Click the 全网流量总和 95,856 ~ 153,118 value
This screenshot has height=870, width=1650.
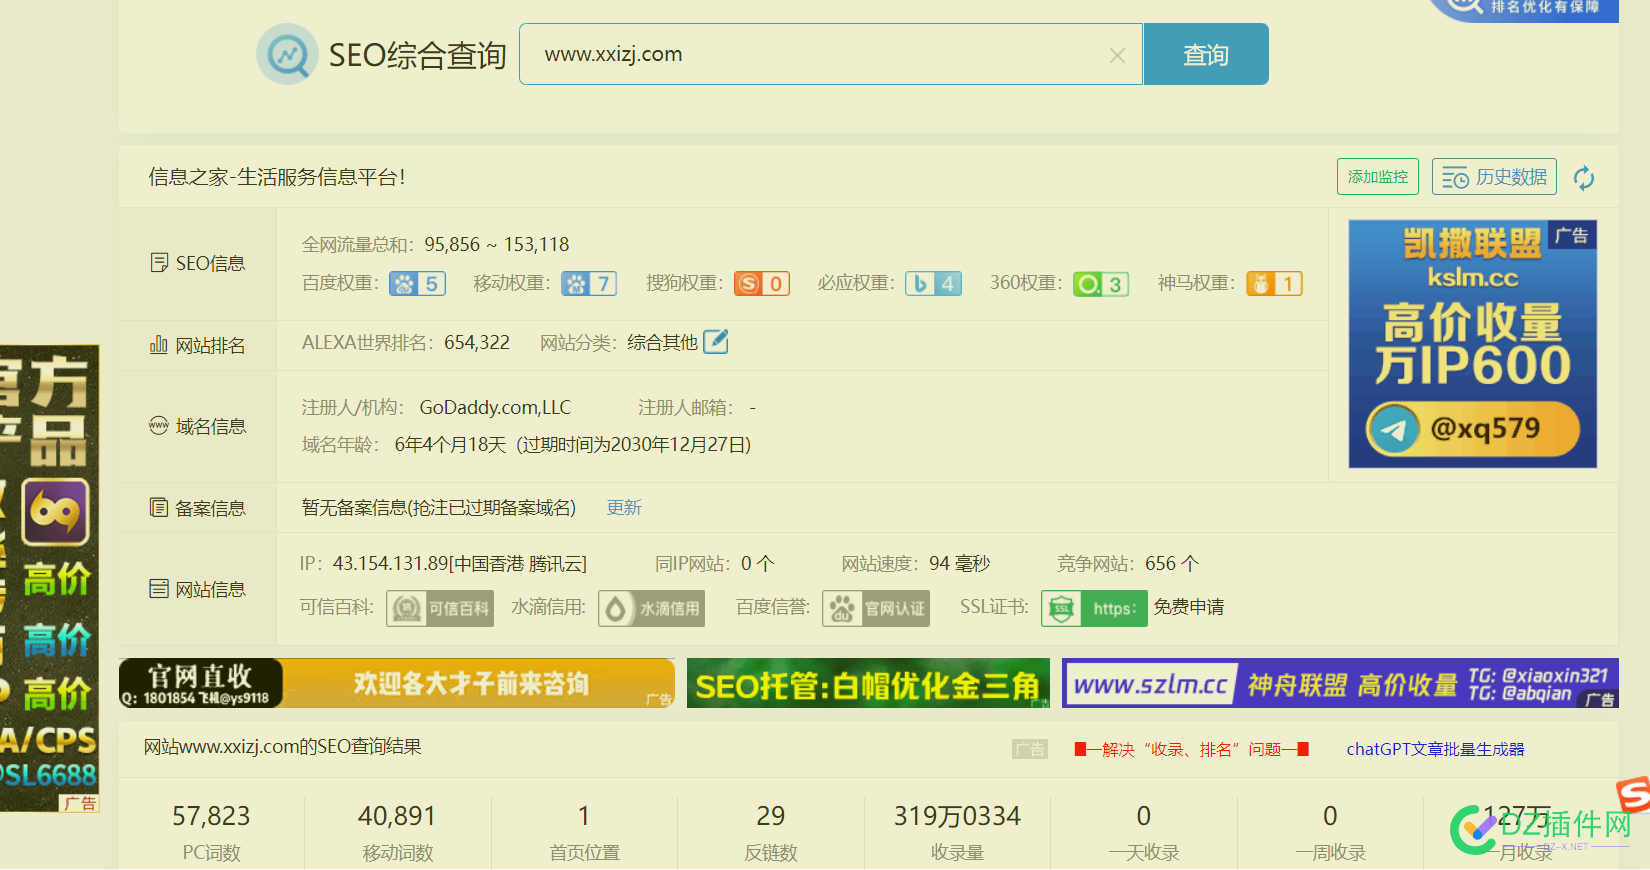(497, 245)
